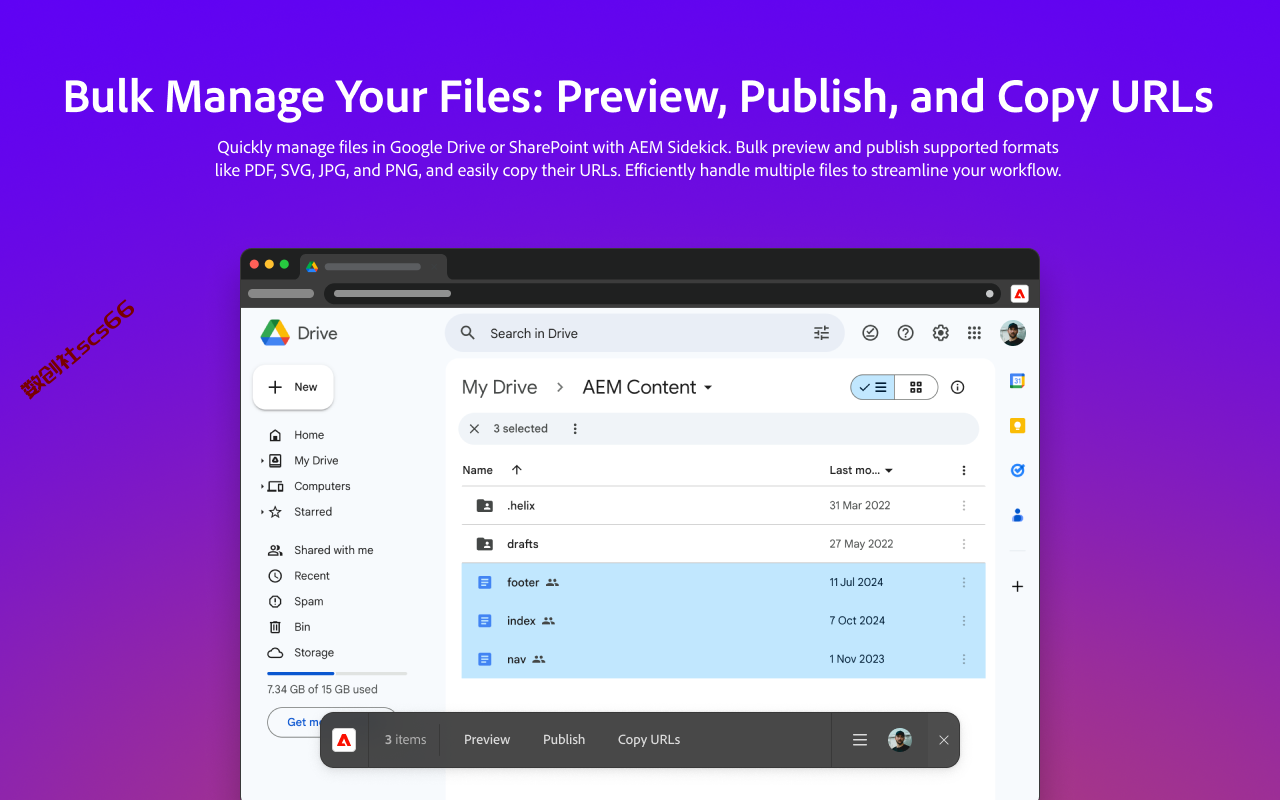Select the Google Drive browser tab
Image resolution: width=1280 pixels, height=800 pixels.
[373, 267]
